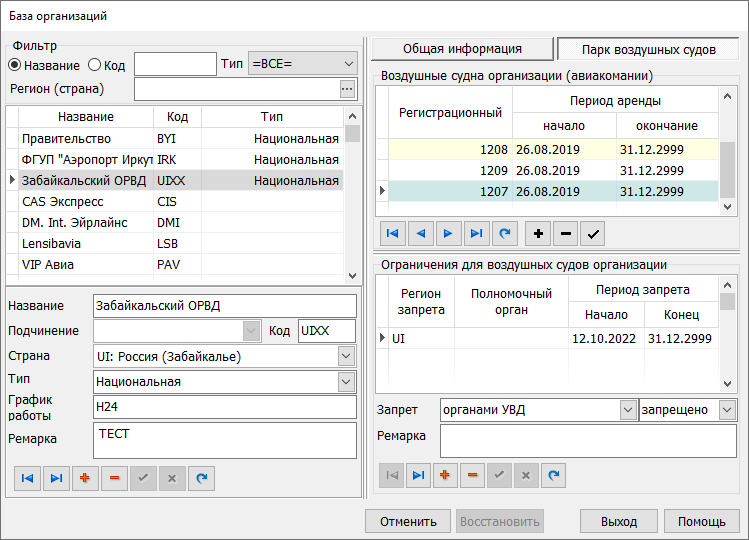Select the Название filter radio button
Viewport: 749px width, 540px height.
(15, 65)
